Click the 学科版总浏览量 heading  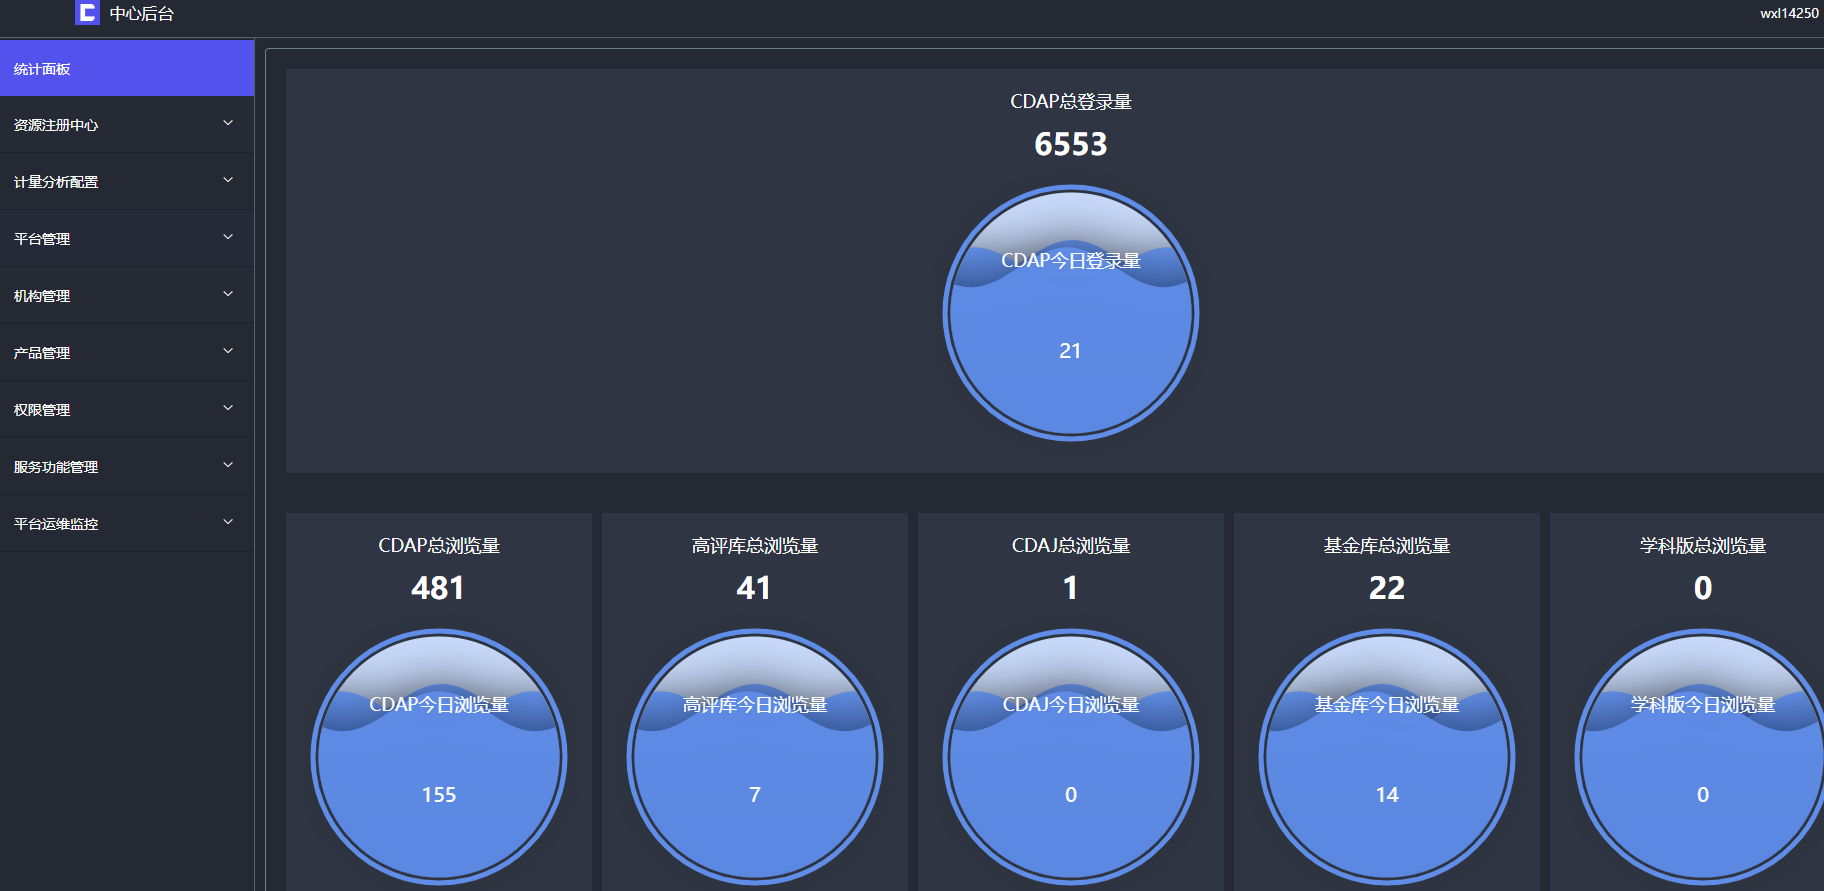pos(1703,546)
